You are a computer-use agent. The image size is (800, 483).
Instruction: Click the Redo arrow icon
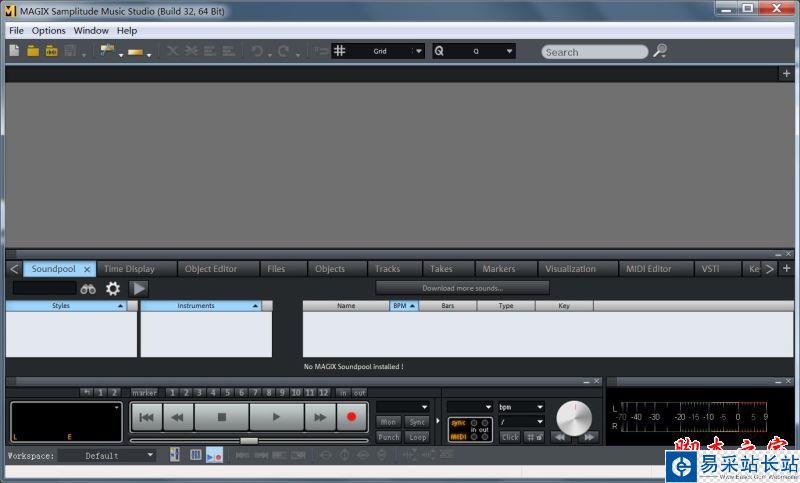(x=284, y=50)
